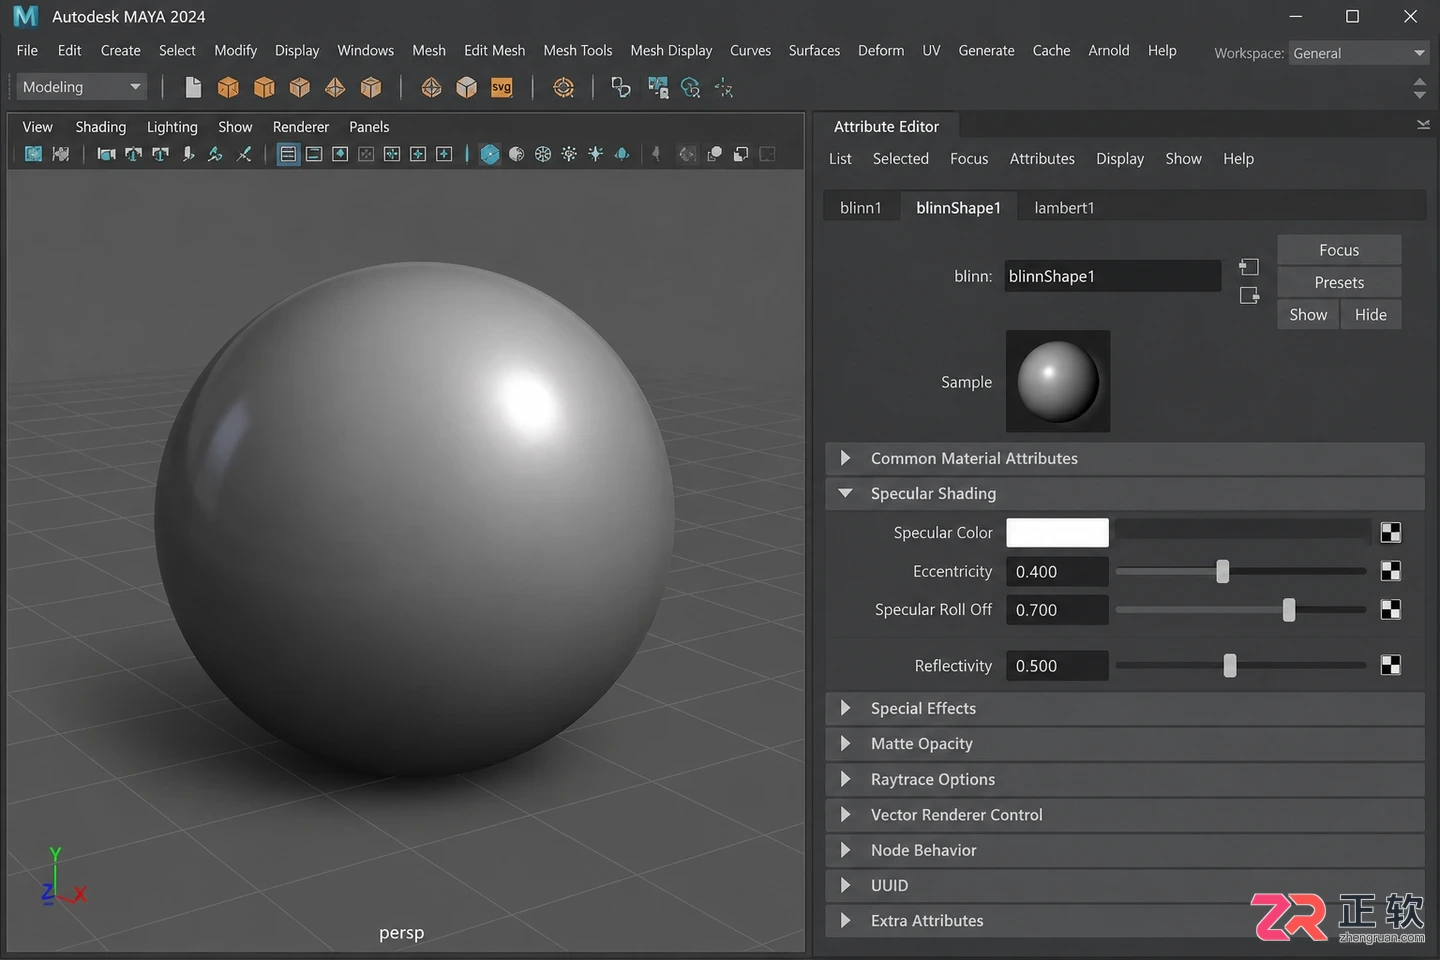Click the Hide button in Attribute Editor

coord(1371,315)
